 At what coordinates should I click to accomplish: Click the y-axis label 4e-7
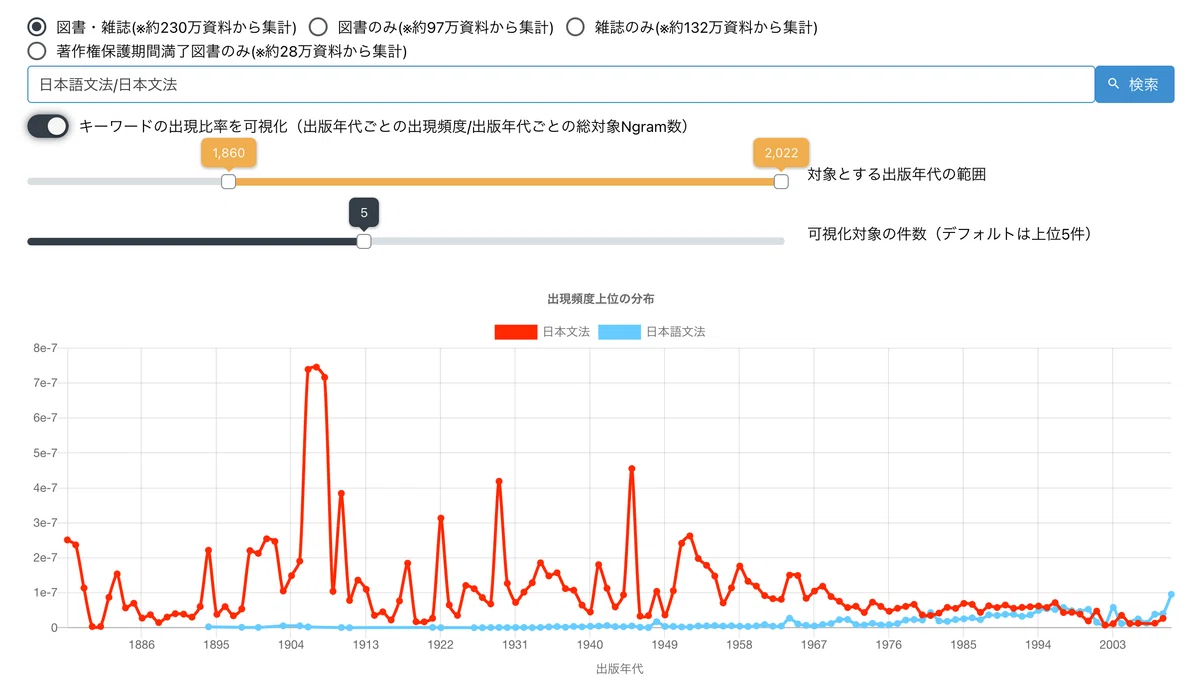pyautogui.click(x=44, y=488)
